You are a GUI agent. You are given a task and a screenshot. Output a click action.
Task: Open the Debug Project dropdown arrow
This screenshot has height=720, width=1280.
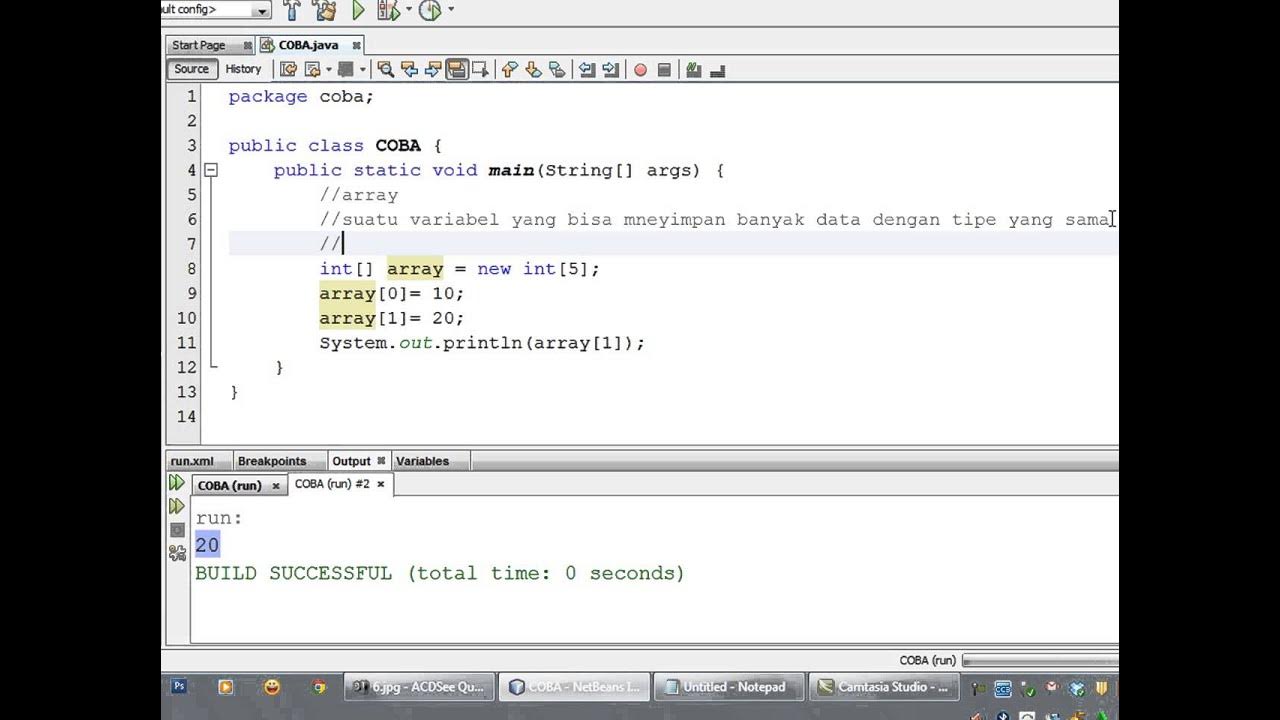[x=408, y=10]
